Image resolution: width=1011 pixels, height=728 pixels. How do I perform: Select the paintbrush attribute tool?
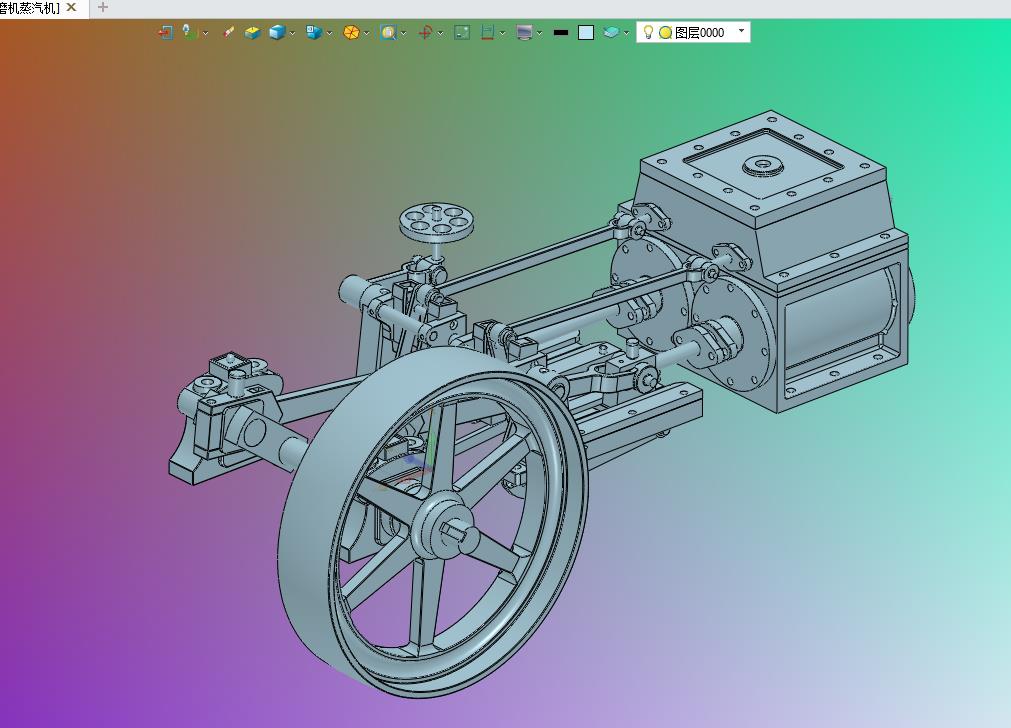point(228,32)
